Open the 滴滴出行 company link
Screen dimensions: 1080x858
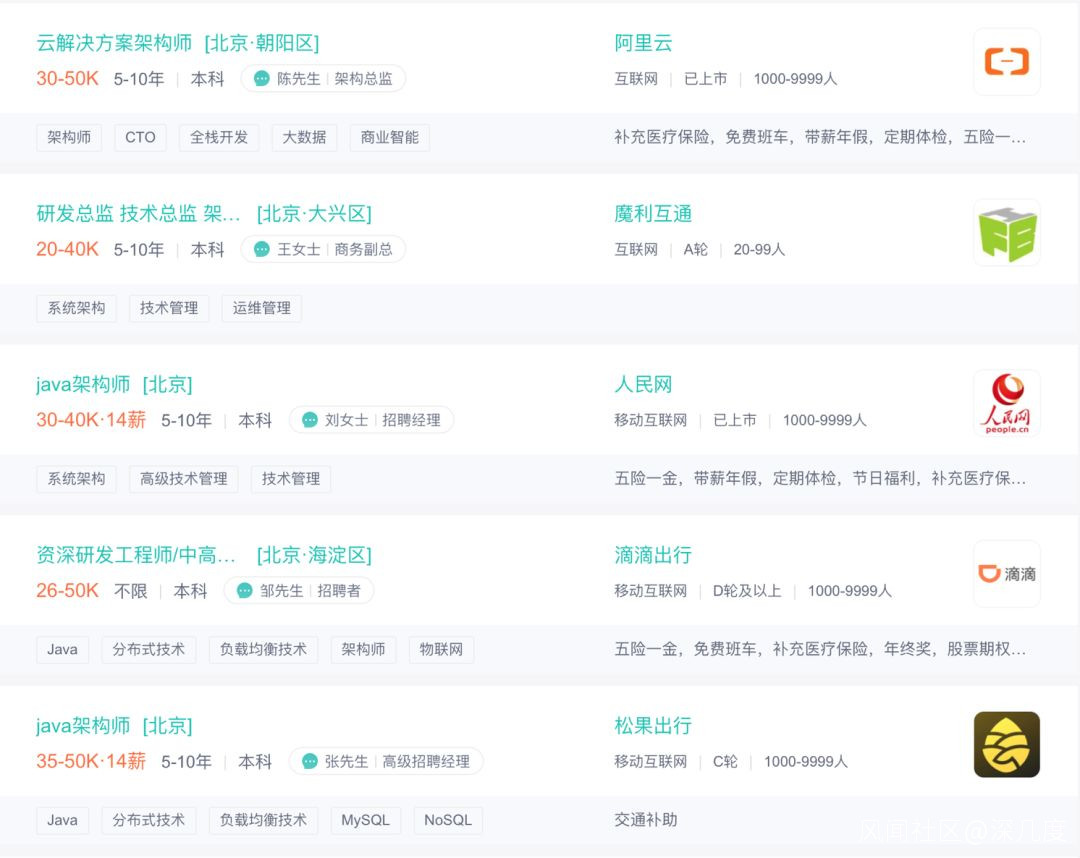[x=653, y=555]
